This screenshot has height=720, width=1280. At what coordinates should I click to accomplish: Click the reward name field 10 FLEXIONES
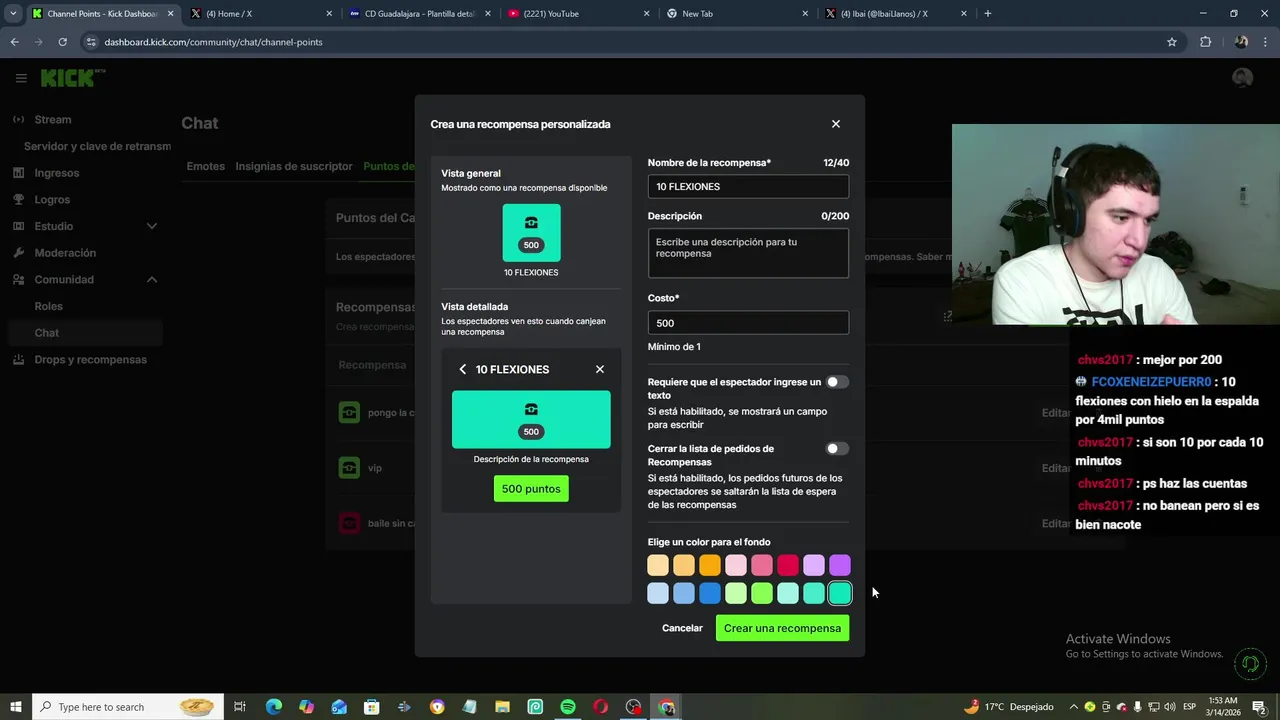pyautogui.click(x=748, y=187)
